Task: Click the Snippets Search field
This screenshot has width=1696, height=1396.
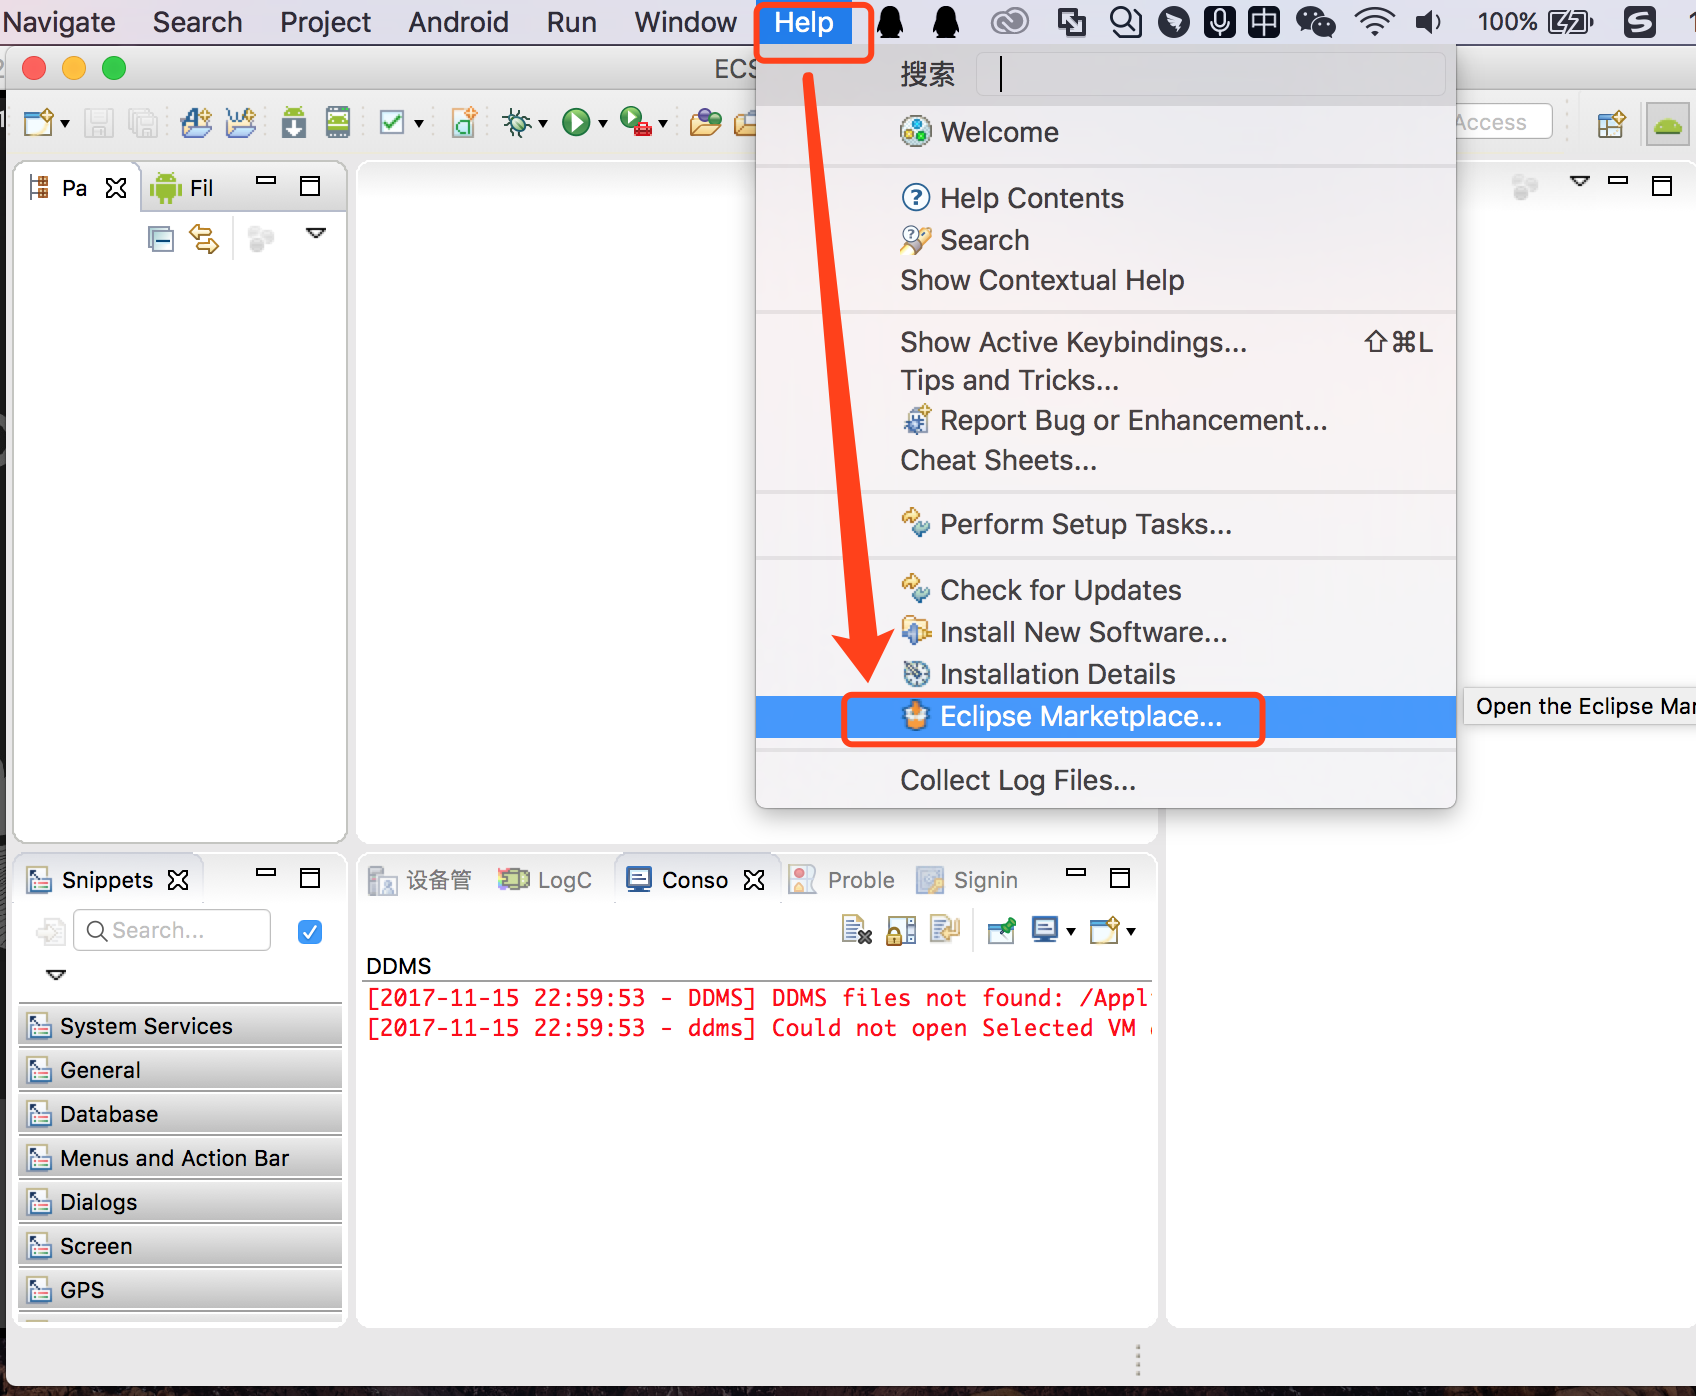Action: 172,930
